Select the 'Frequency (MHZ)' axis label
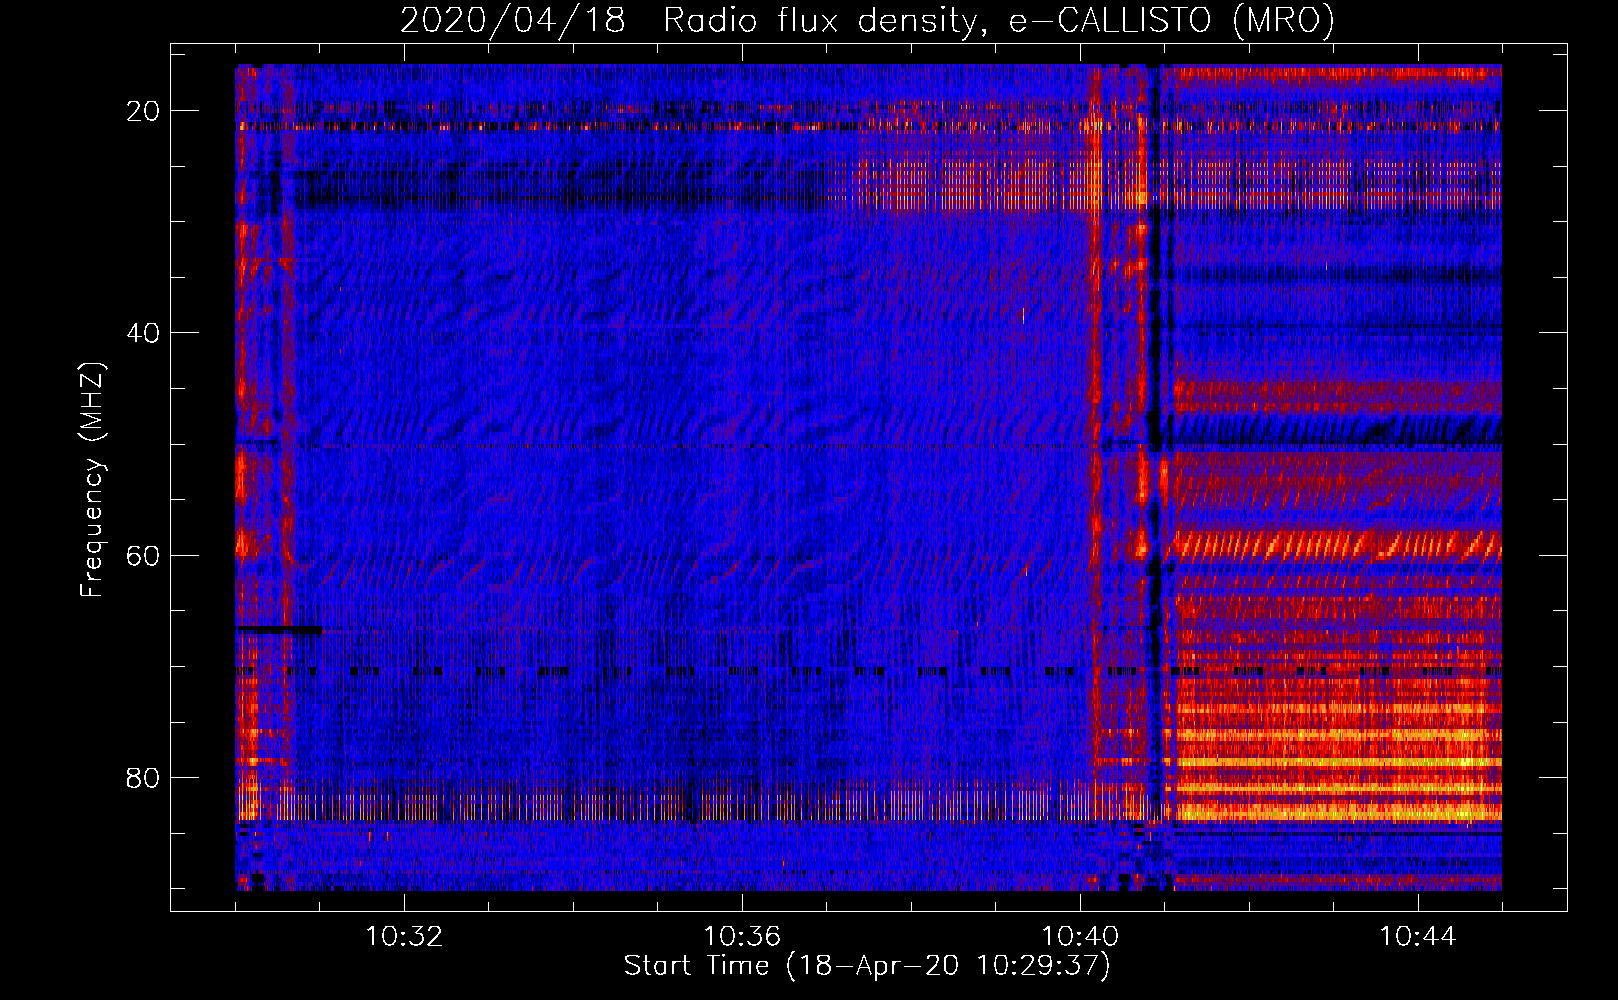Screen dimensions: 1618x1000 pyautogui.click(x=92, y=479)
